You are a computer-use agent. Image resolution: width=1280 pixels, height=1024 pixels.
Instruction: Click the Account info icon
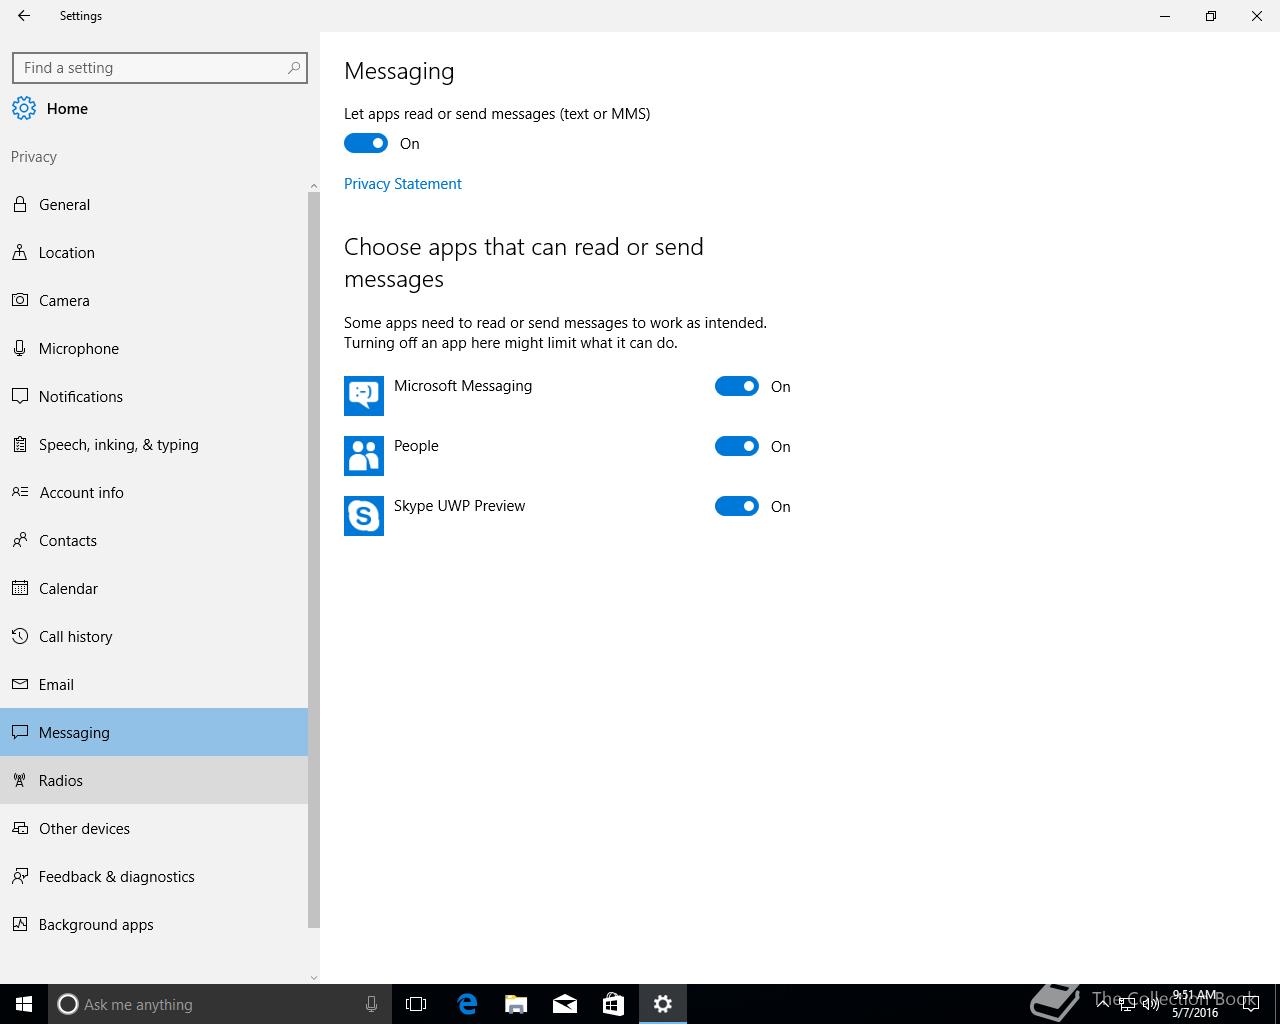coord(20,492)
